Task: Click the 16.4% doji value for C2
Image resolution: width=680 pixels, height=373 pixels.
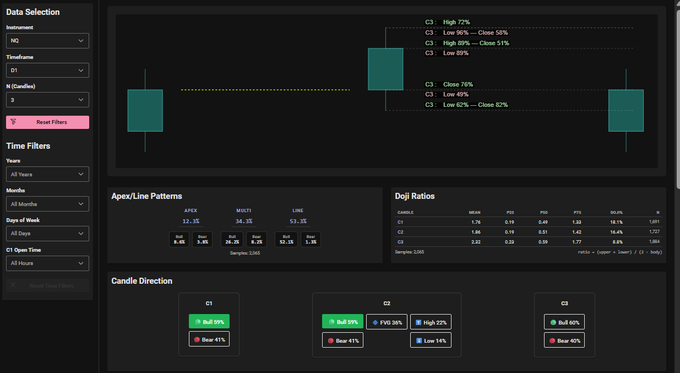Action: point(616,232)
